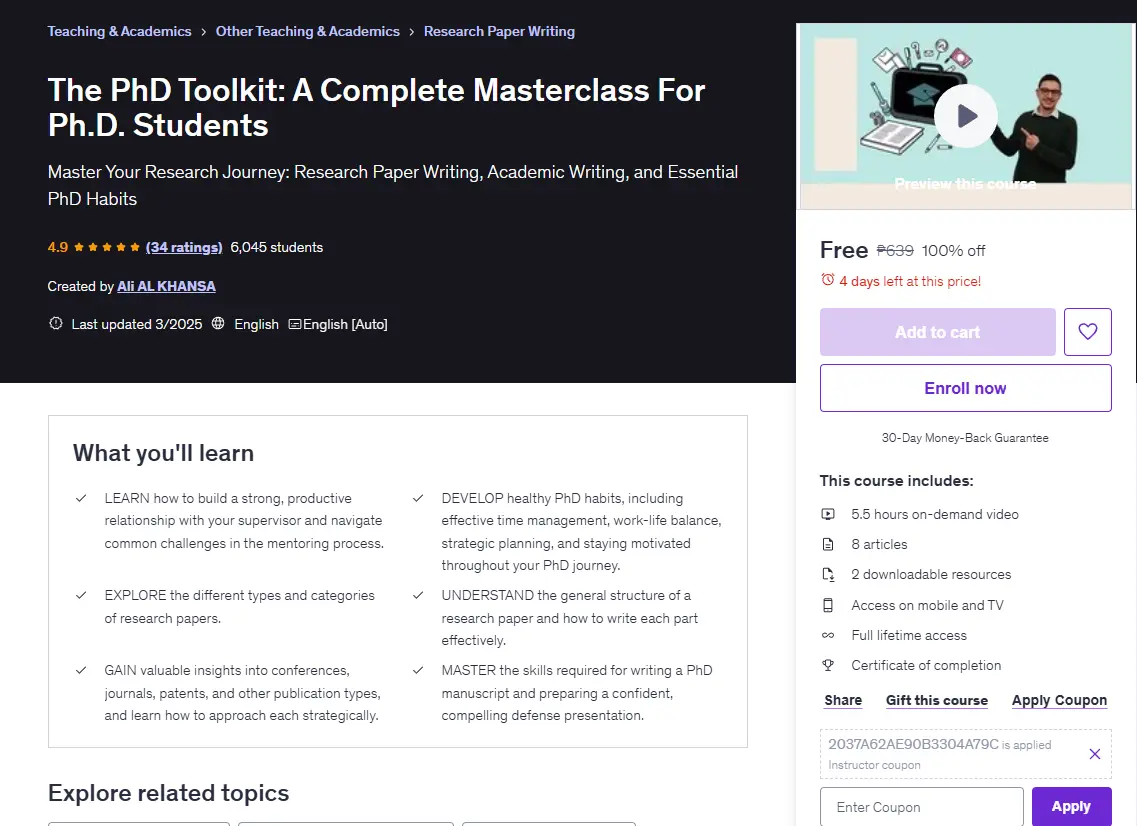1137x826 pixels.
Task: Click the lifetime access infinity icon
Action: click(828, 635)
